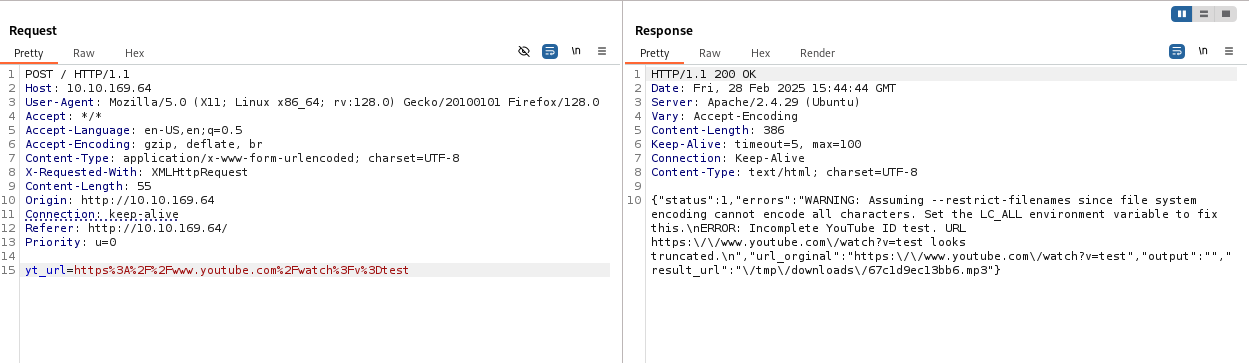
Task: Click the POST / HTTP/1.1 request line
Action: tap(77, 74)
